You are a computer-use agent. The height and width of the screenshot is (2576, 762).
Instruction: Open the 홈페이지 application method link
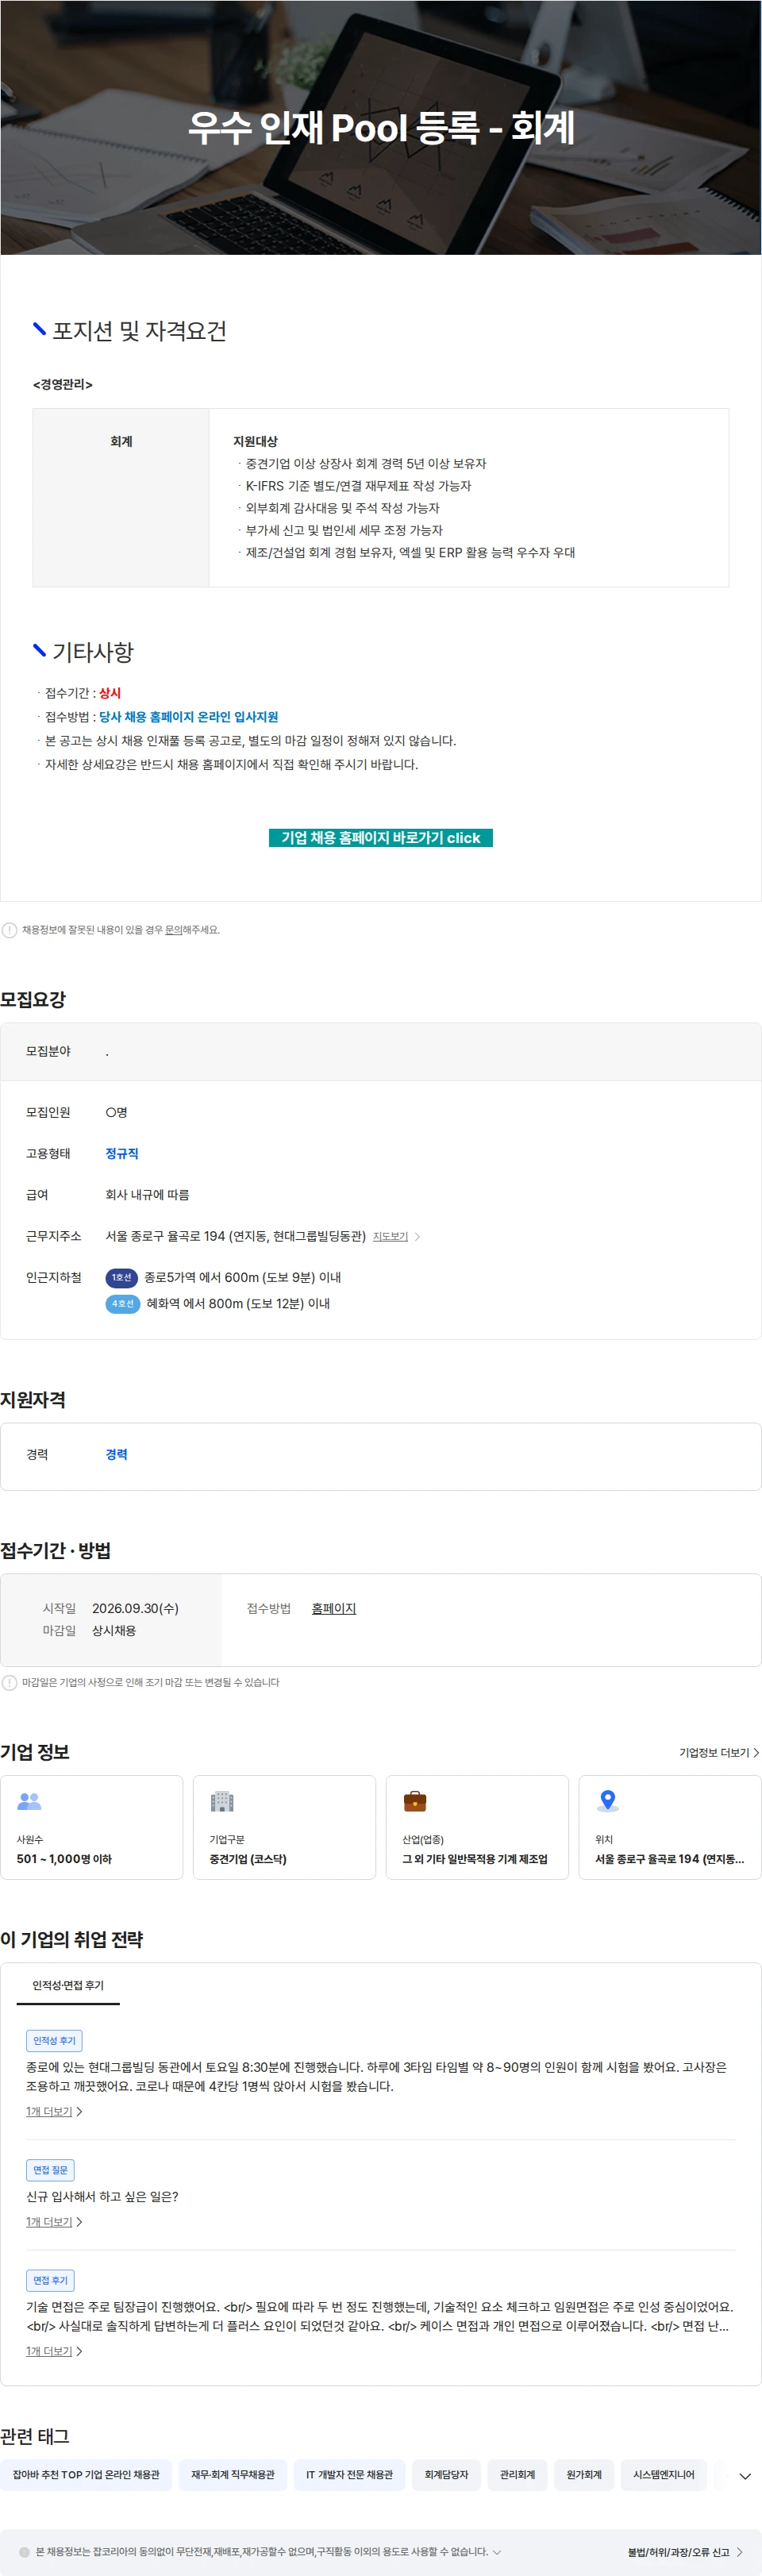click(333, 1609)
